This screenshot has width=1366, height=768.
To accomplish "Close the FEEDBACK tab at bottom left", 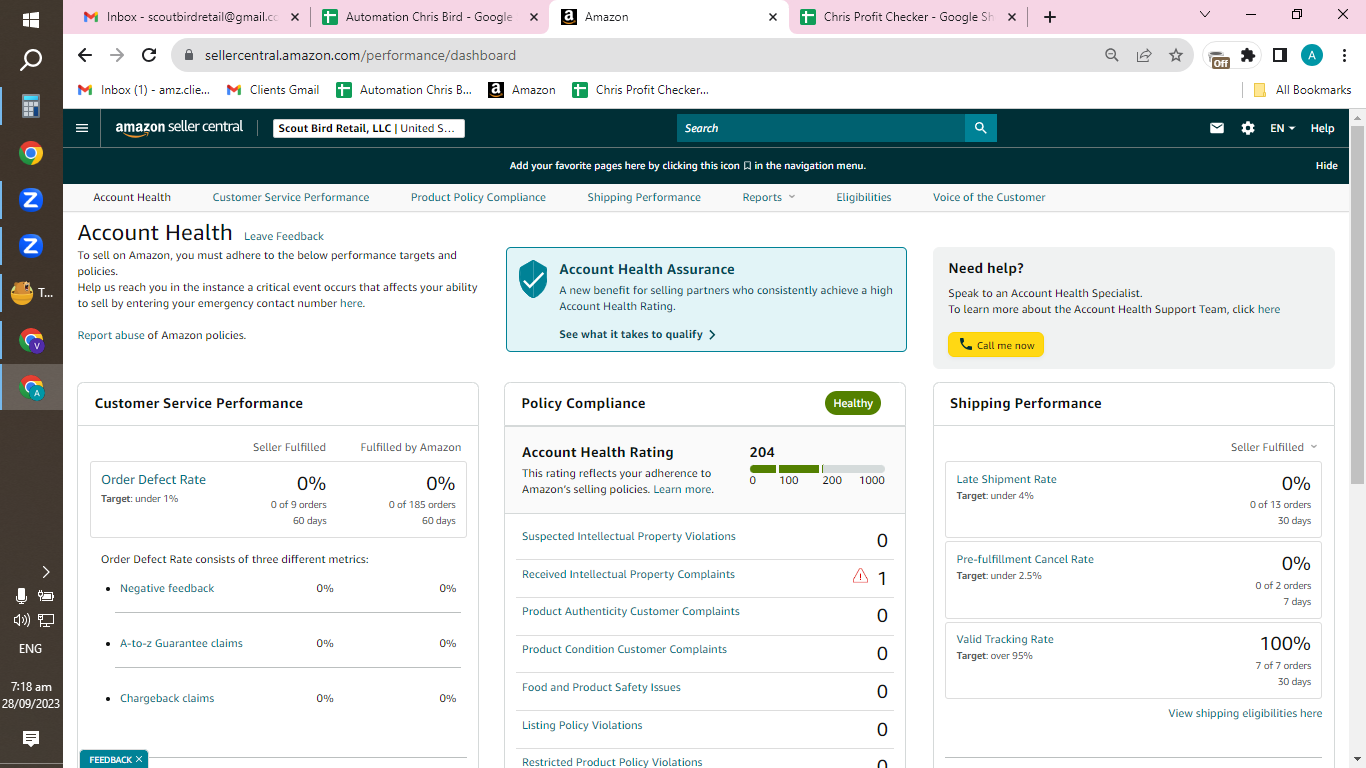I will pyautogui.click(x=139, y=760).
